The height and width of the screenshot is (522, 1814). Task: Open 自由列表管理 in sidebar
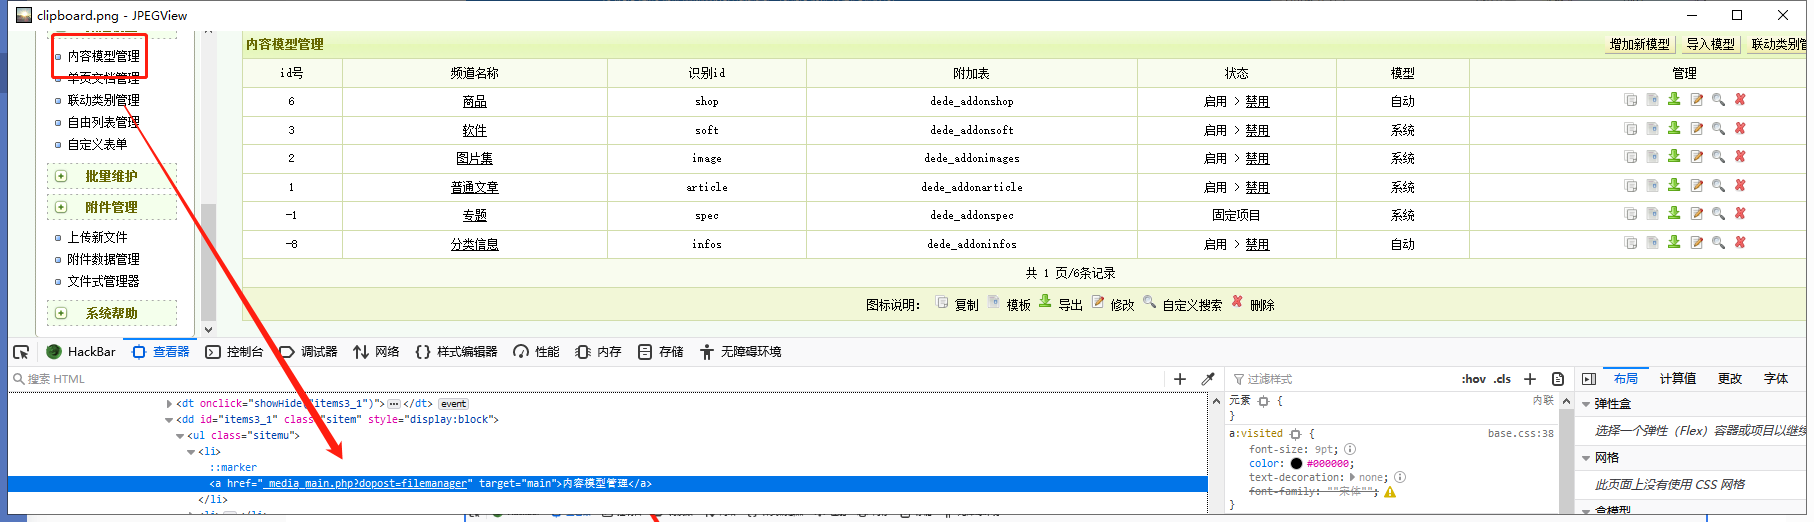[103, 122]
